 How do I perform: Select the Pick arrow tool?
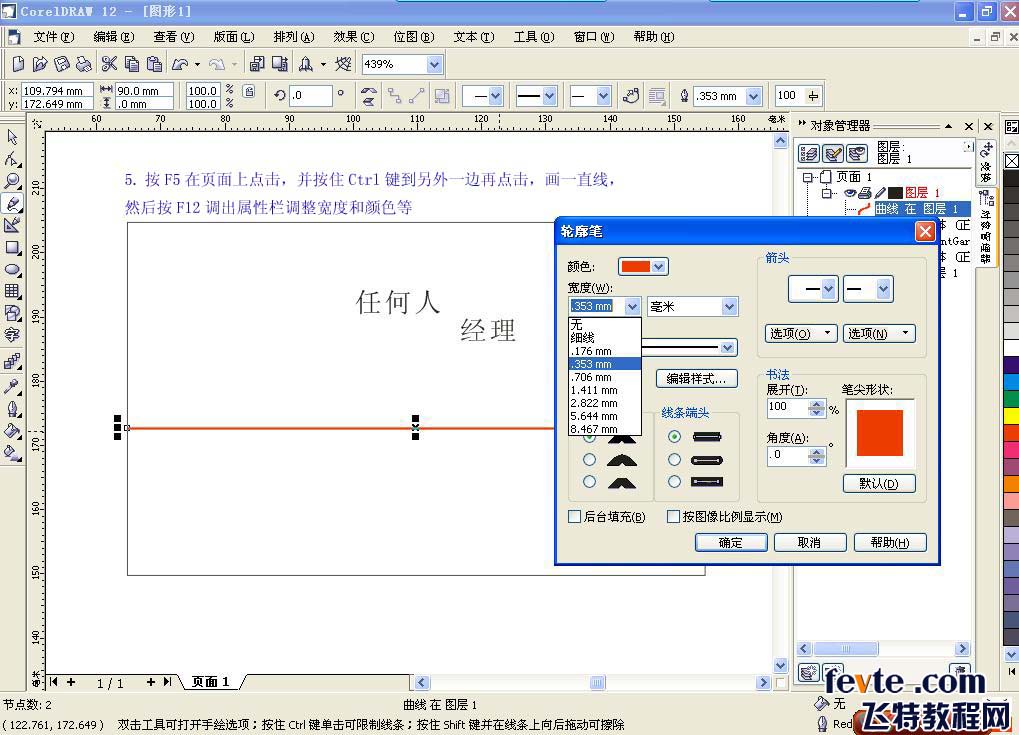(12, 137)
